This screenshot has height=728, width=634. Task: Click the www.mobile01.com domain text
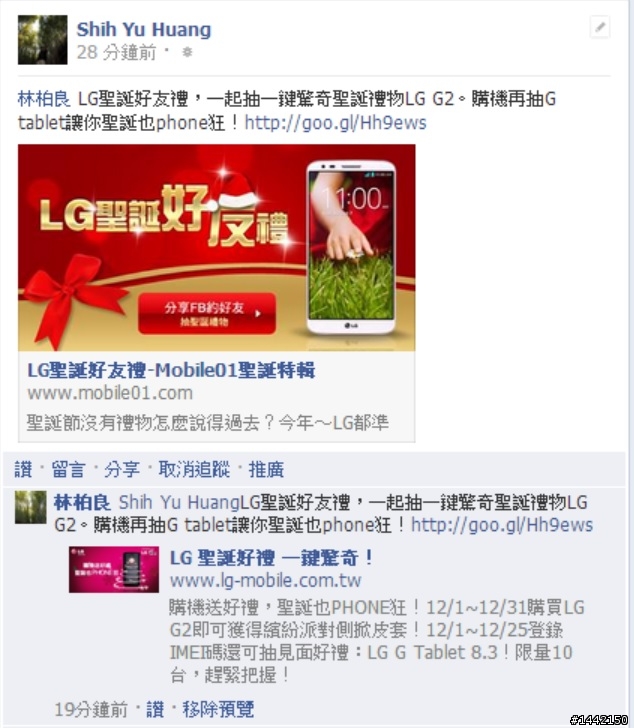coord(110,393)
